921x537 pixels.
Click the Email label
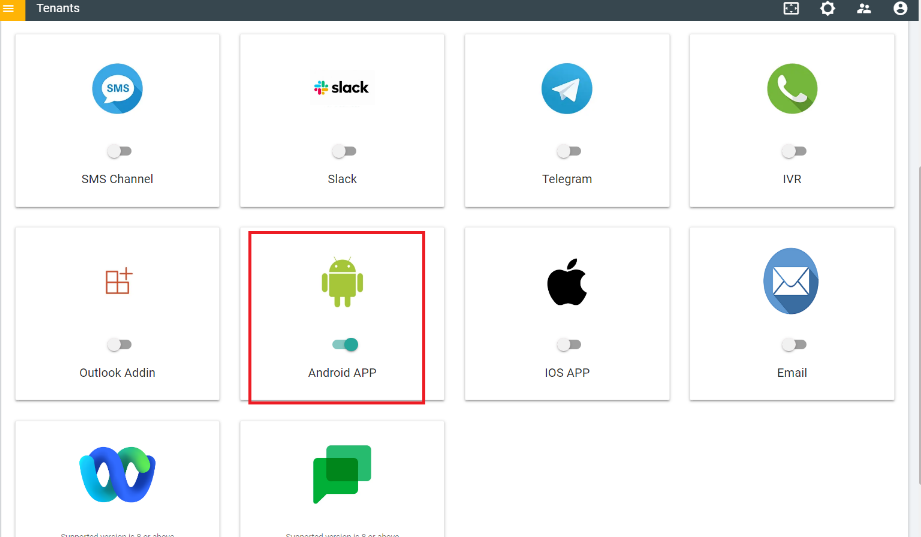pyautogui.click(x=792, y=372)
